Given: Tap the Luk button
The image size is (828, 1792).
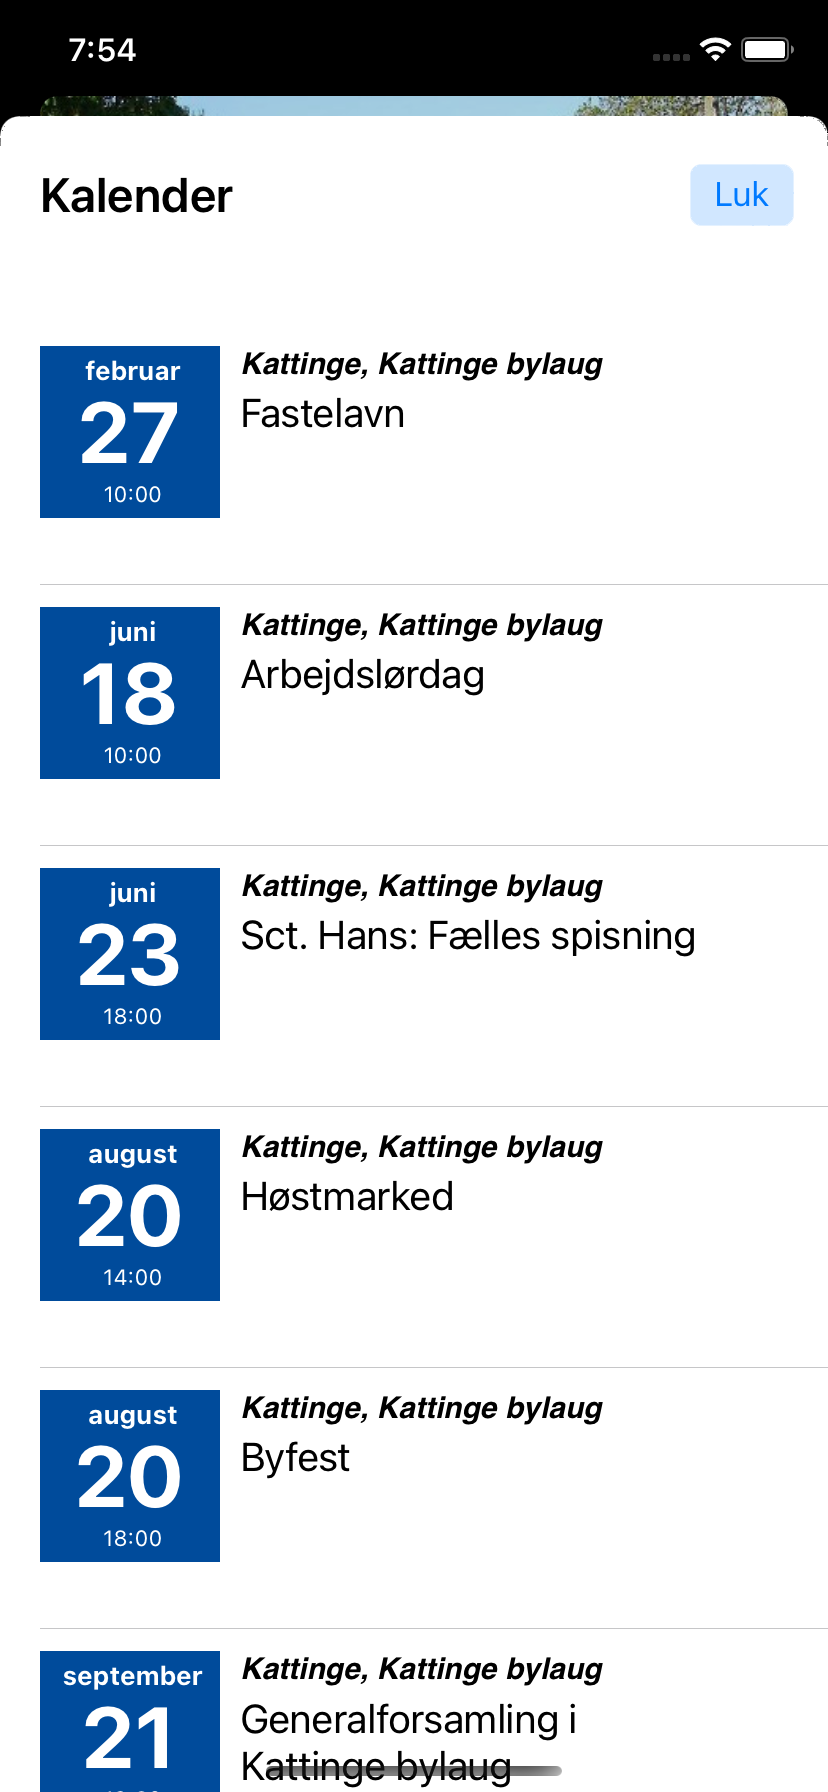Looking at the screenshot, I should pos(741,195).
